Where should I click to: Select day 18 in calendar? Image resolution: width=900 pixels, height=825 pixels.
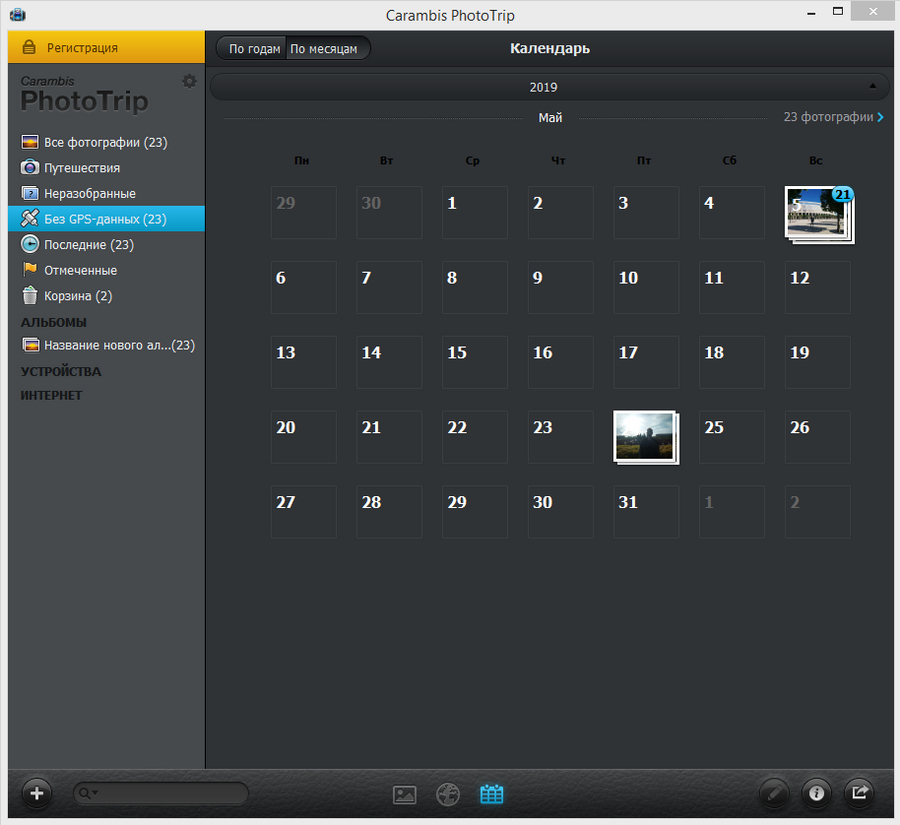(x=732, y=362)
